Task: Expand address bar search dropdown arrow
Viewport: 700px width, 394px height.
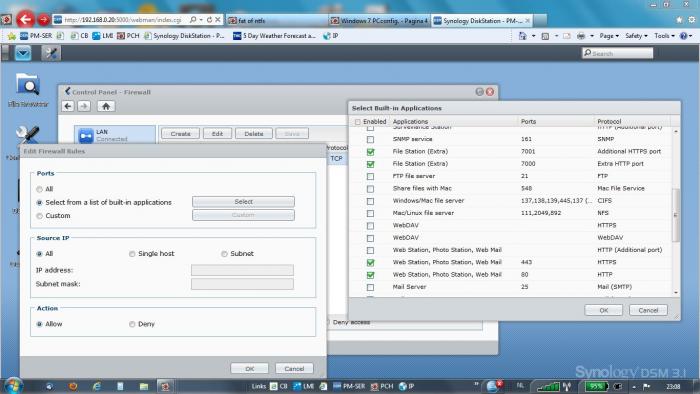Action: pyautogui.click(x=201, y=20)
